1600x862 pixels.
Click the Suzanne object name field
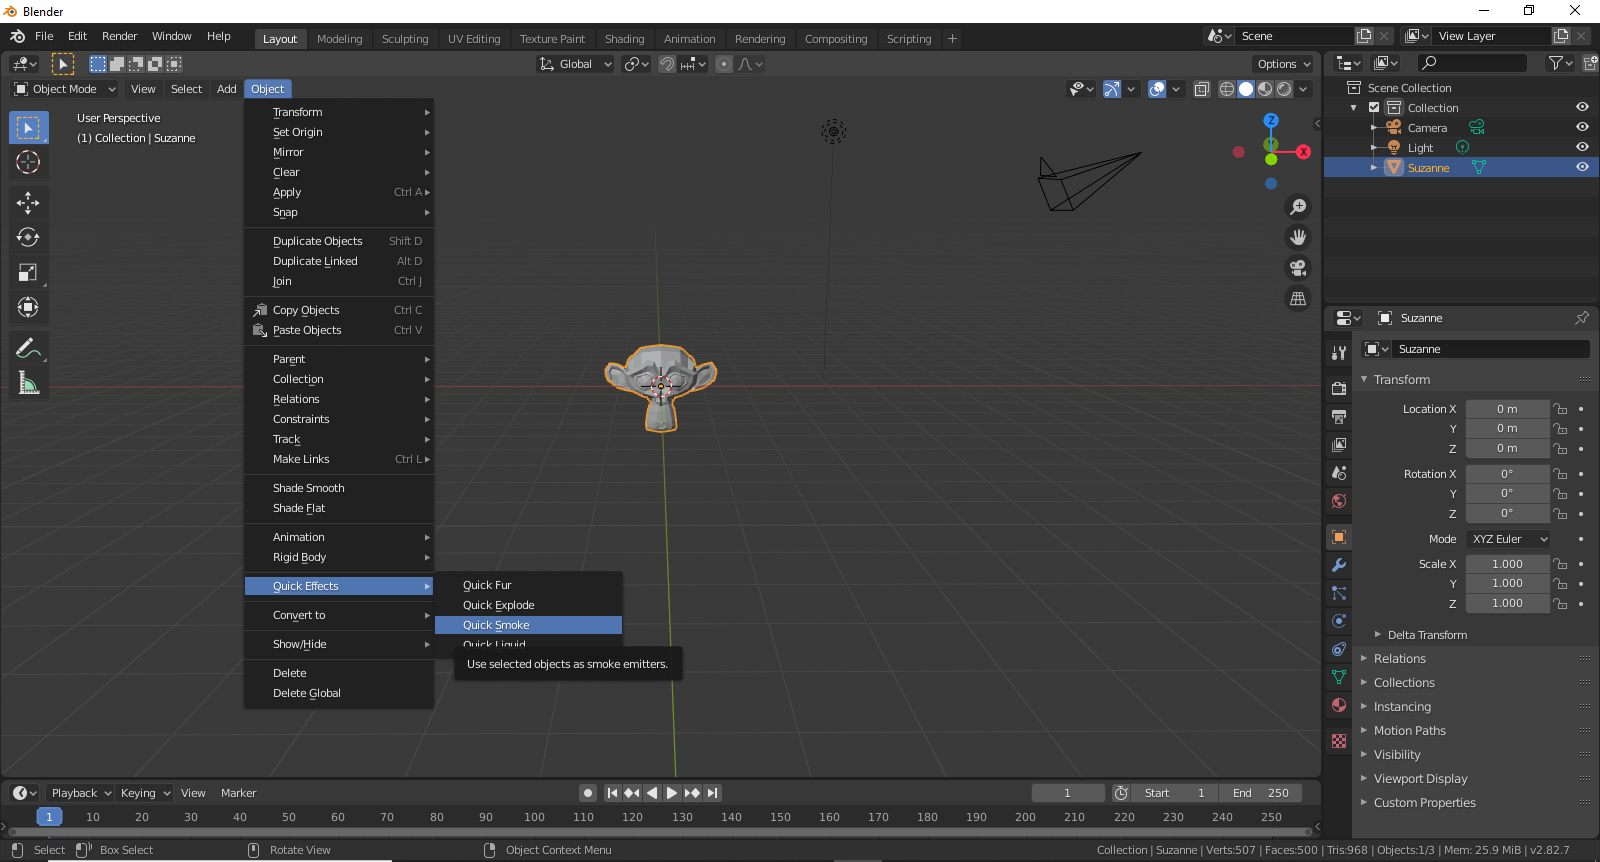pos(1490,349)
